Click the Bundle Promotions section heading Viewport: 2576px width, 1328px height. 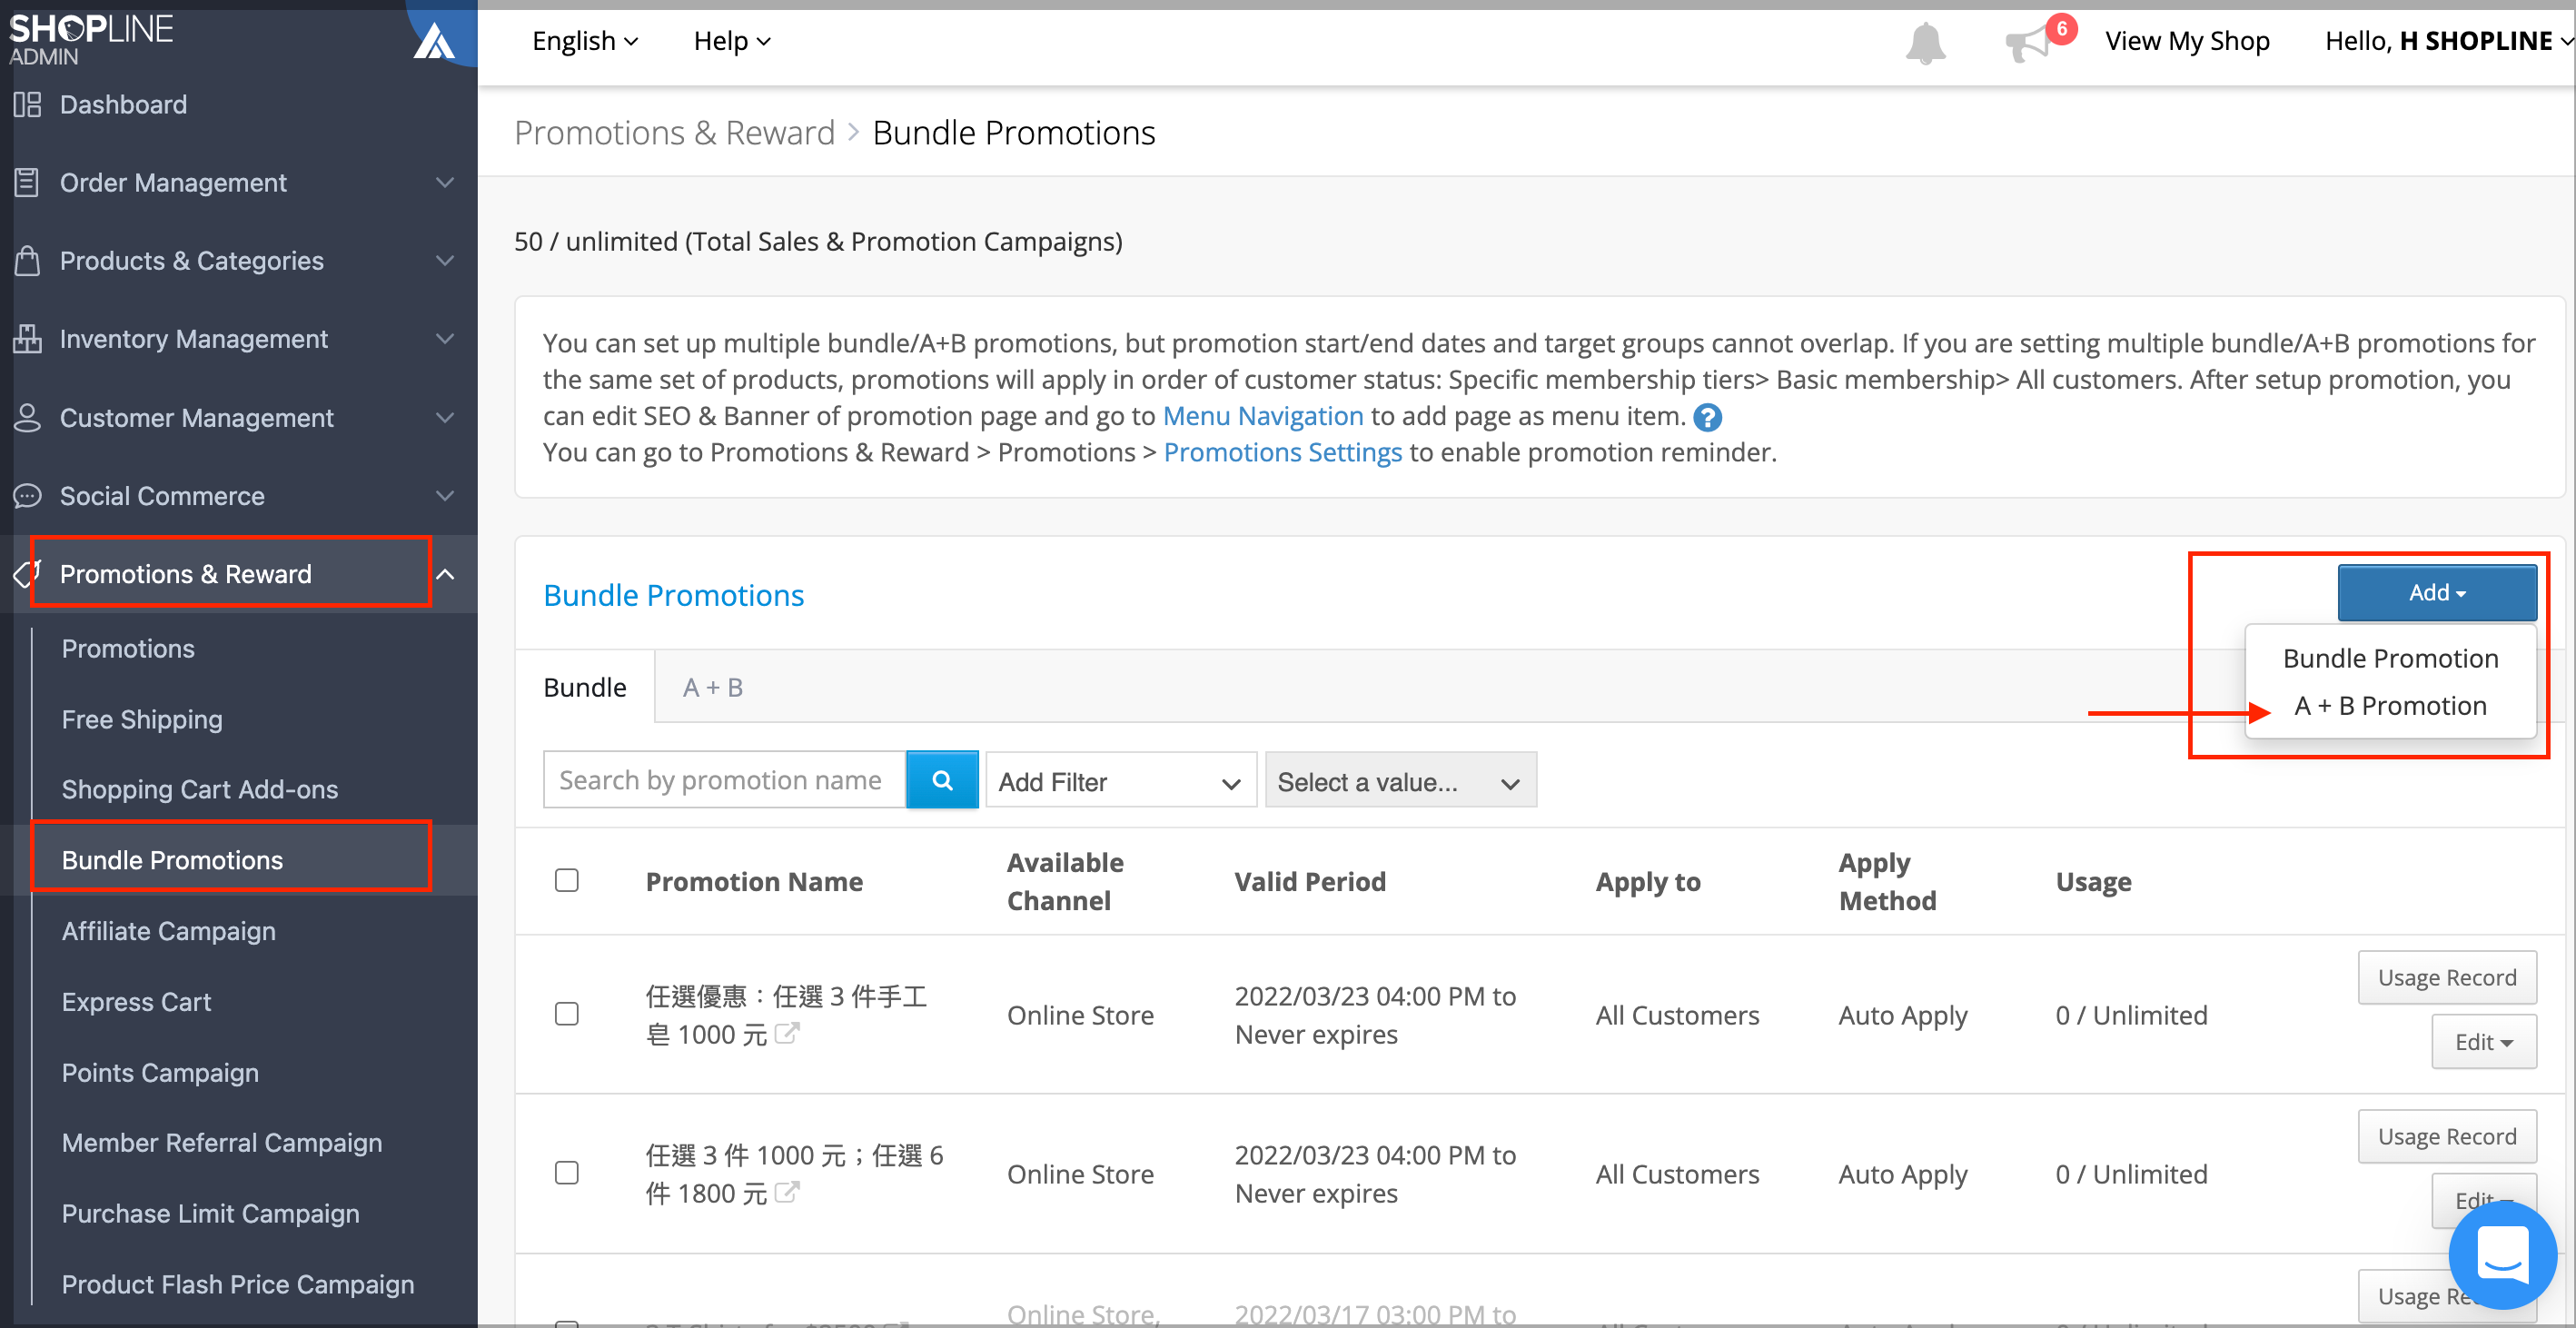tap(673, 595)
